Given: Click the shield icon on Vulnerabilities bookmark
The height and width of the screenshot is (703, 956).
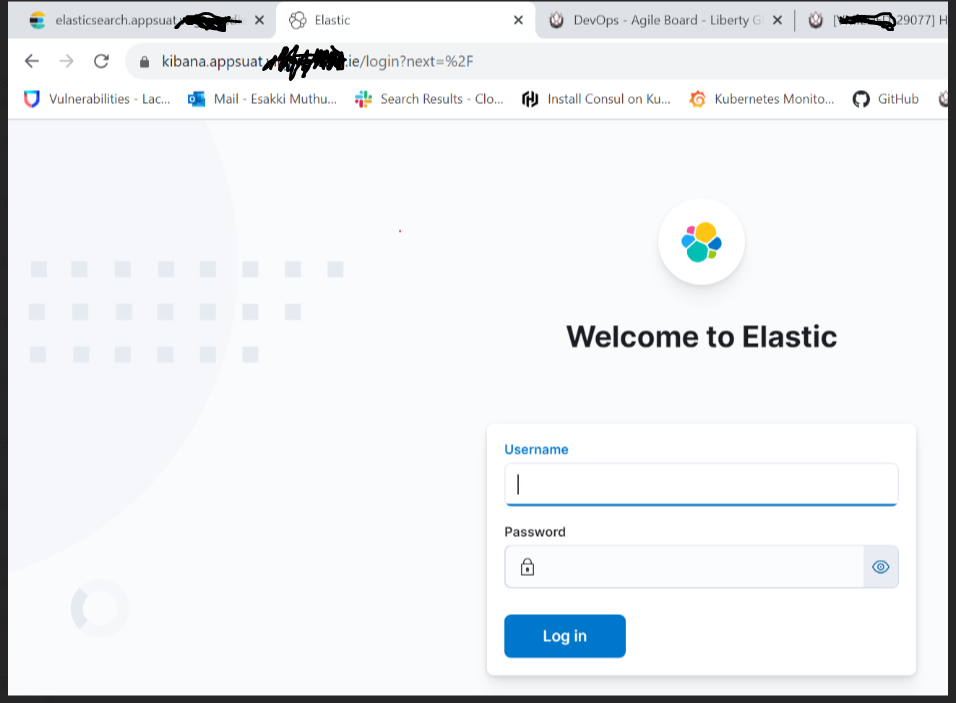Looking at the screenshot, I should click(x=32, y=99).
